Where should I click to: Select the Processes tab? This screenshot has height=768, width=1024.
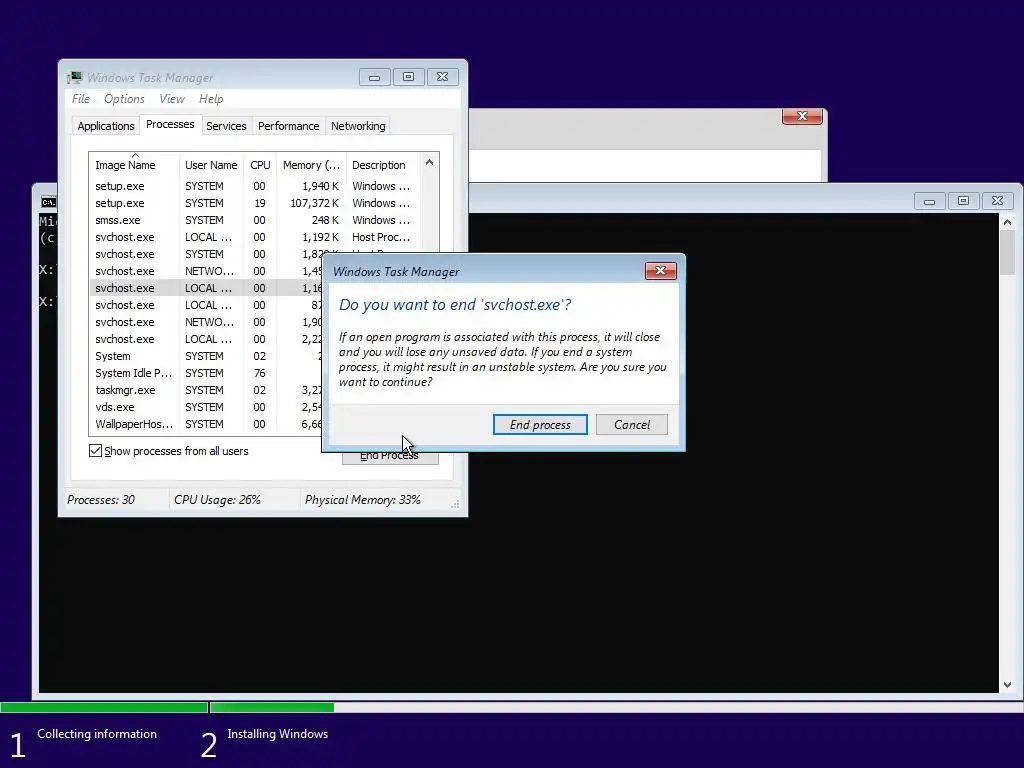[x=170, y=124]
